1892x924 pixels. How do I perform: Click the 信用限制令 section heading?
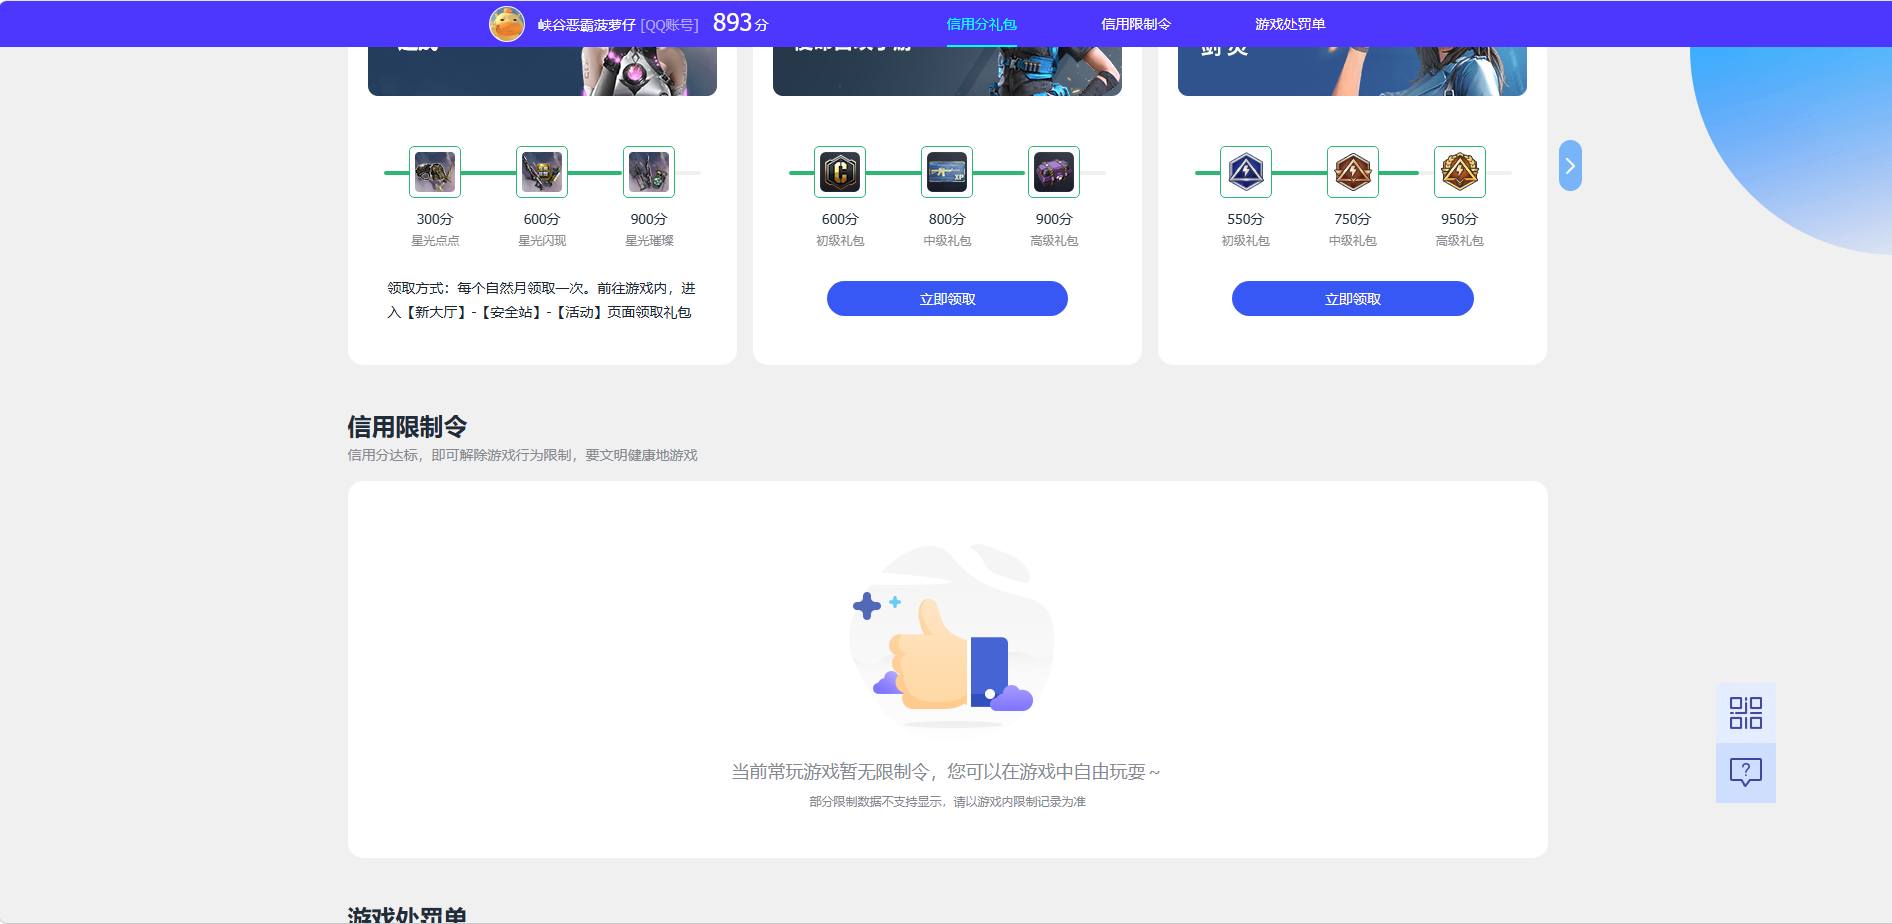(x=407, y=427)
